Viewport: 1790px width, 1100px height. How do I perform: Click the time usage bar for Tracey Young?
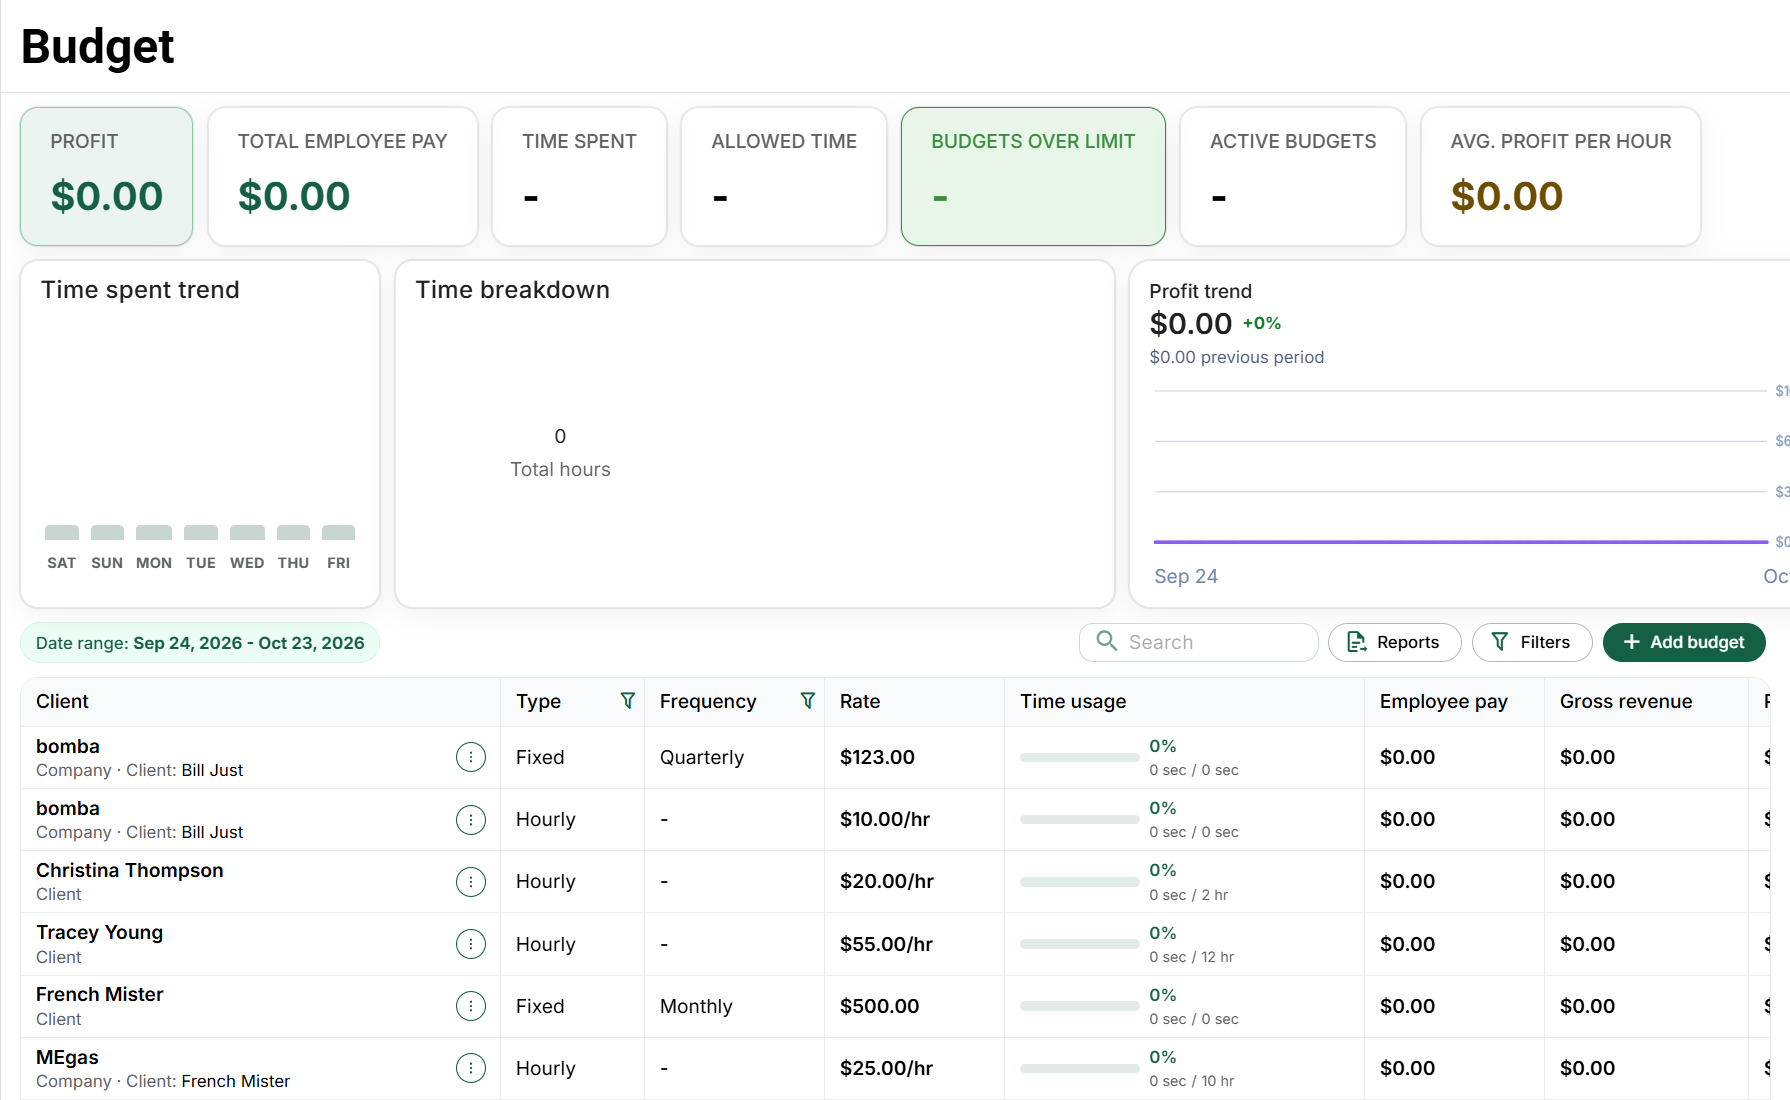(x=1079, y=944)
